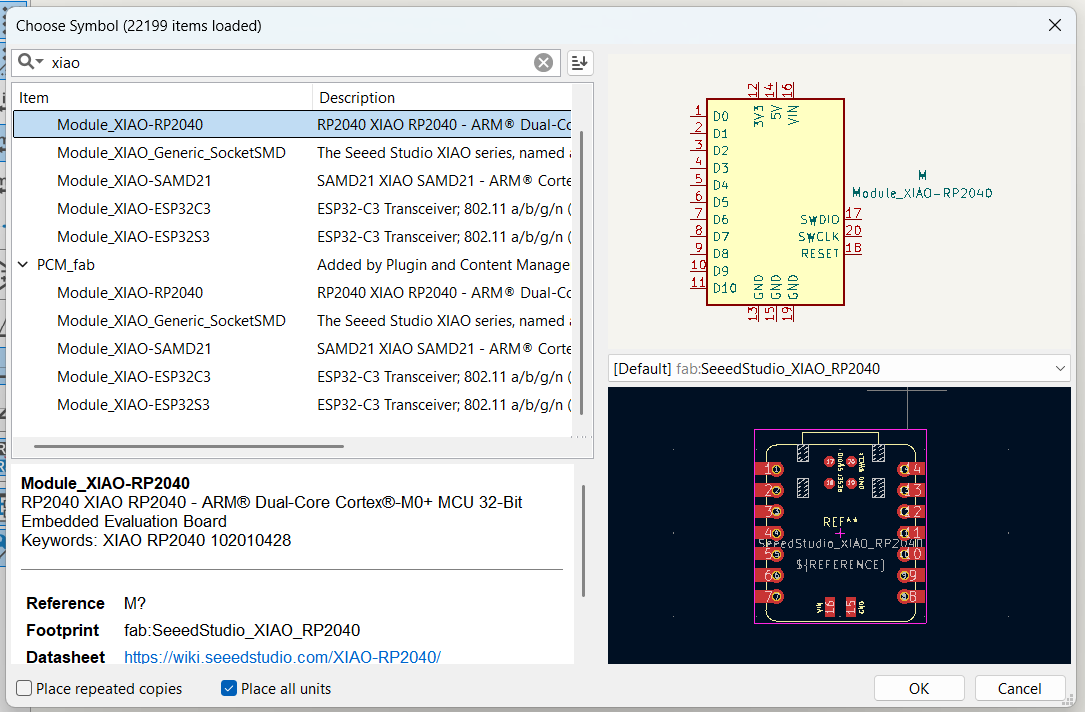Sort by the Item column header

[x=163, y=98]
